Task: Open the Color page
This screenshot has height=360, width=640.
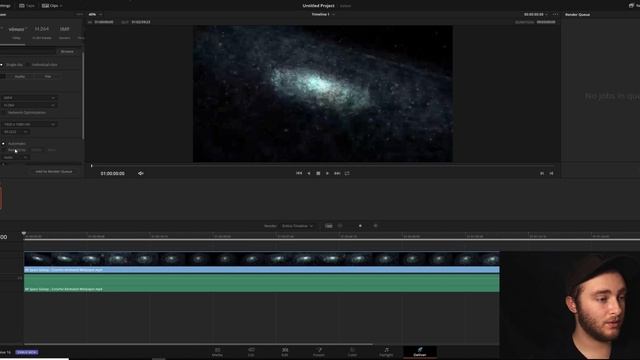Action: pos(352,352)
